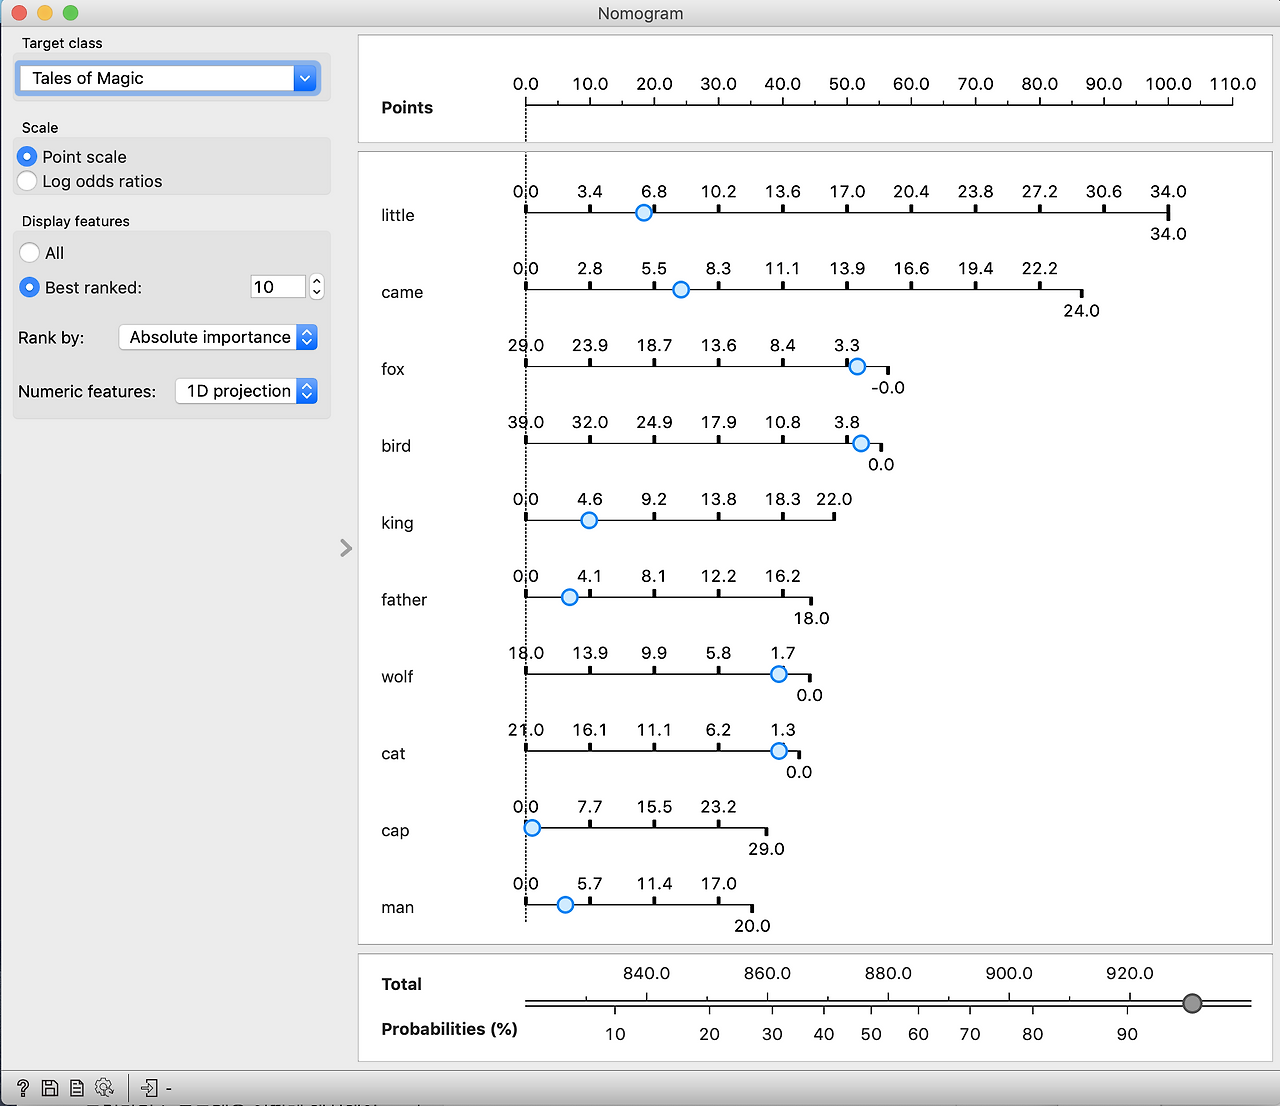Click the Points scale heading
The width and height of the screenshot is (1280, 1106).
click(x=407, y=108)
